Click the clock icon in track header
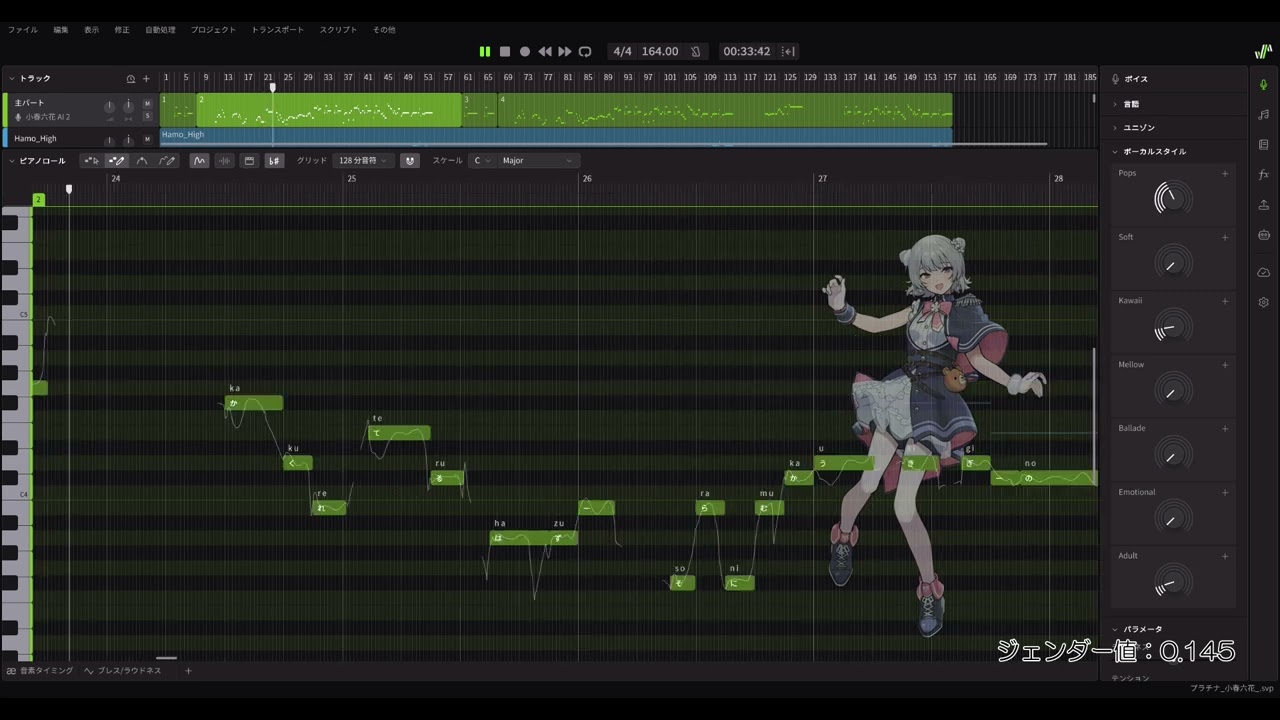 pos(130,79)
